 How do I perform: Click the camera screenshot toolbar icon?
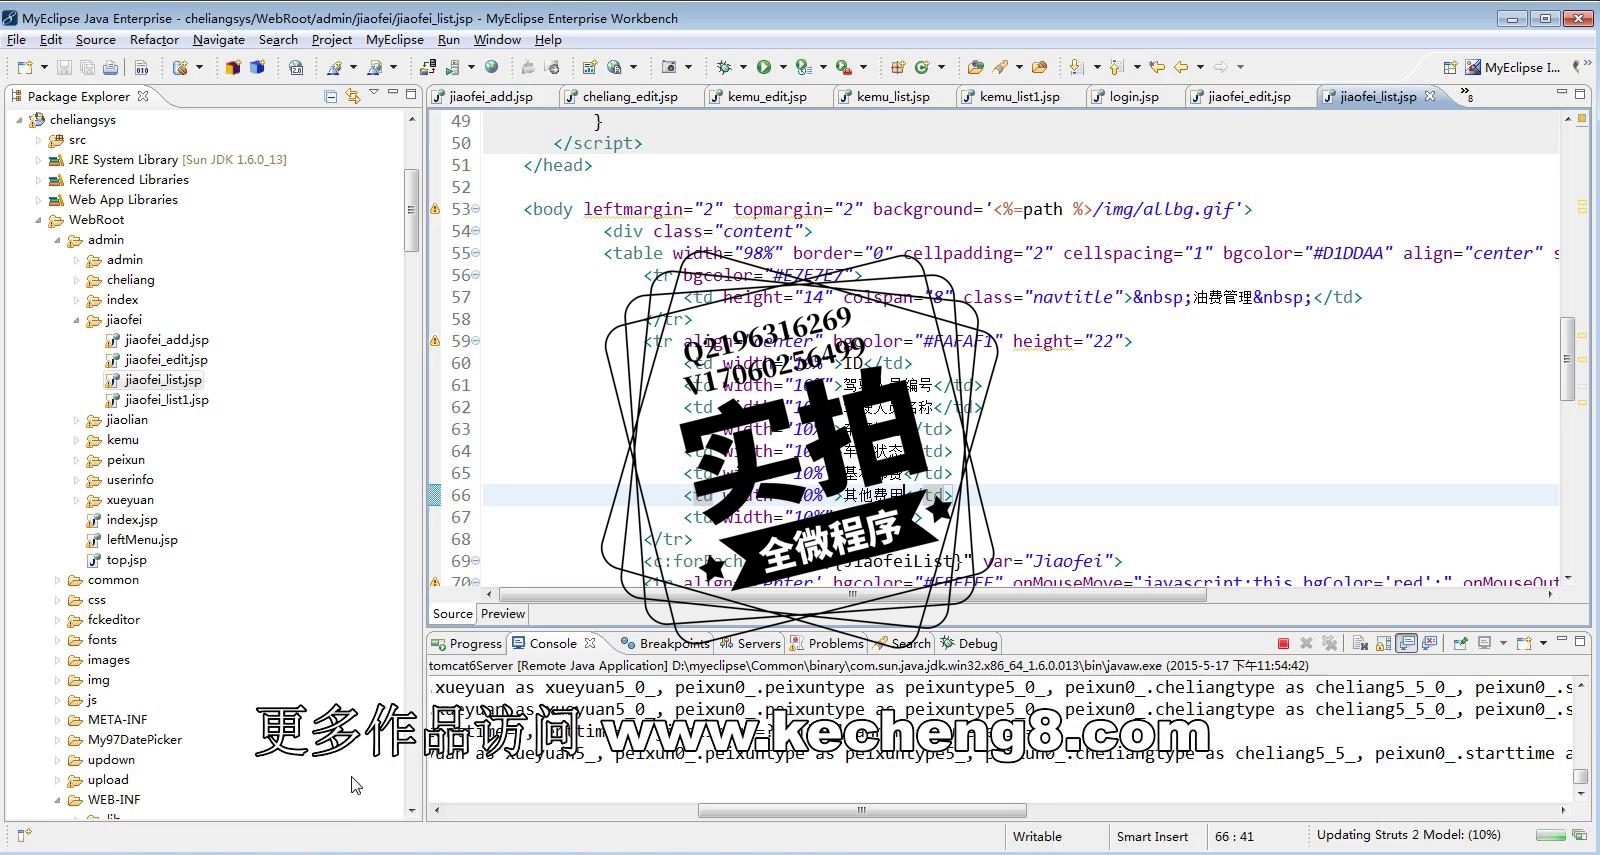(670, 67)
